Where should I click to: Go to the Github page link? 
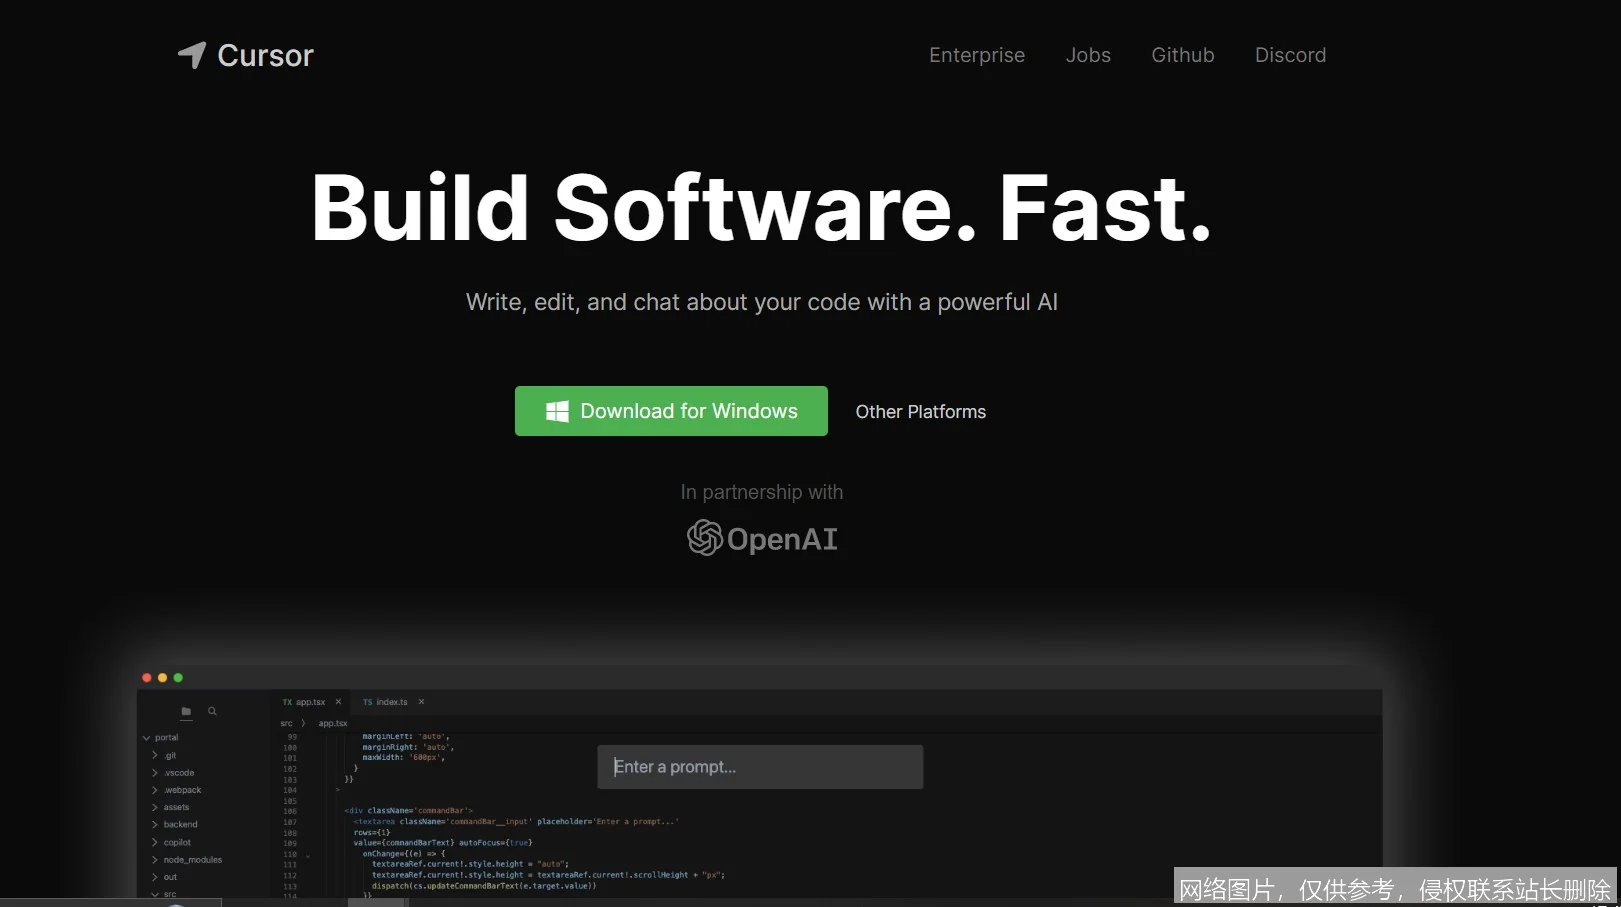pos(1182,55)
